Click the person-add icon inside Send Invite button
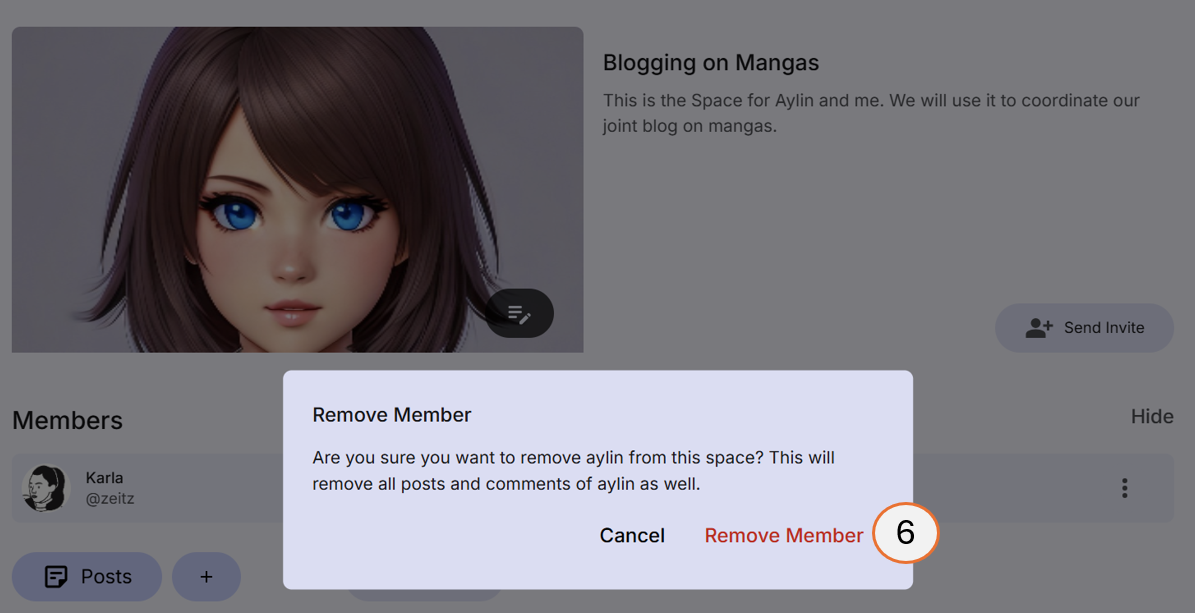The image size is (1195, 613). (1040, 327)
